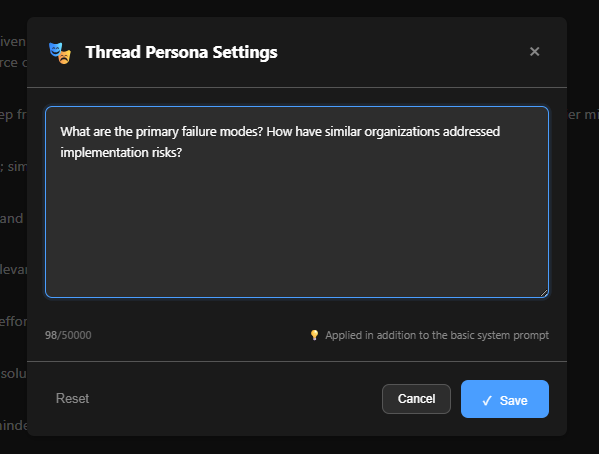
Task: Save the thread persona settings
Action: click(x=505, y=399)
